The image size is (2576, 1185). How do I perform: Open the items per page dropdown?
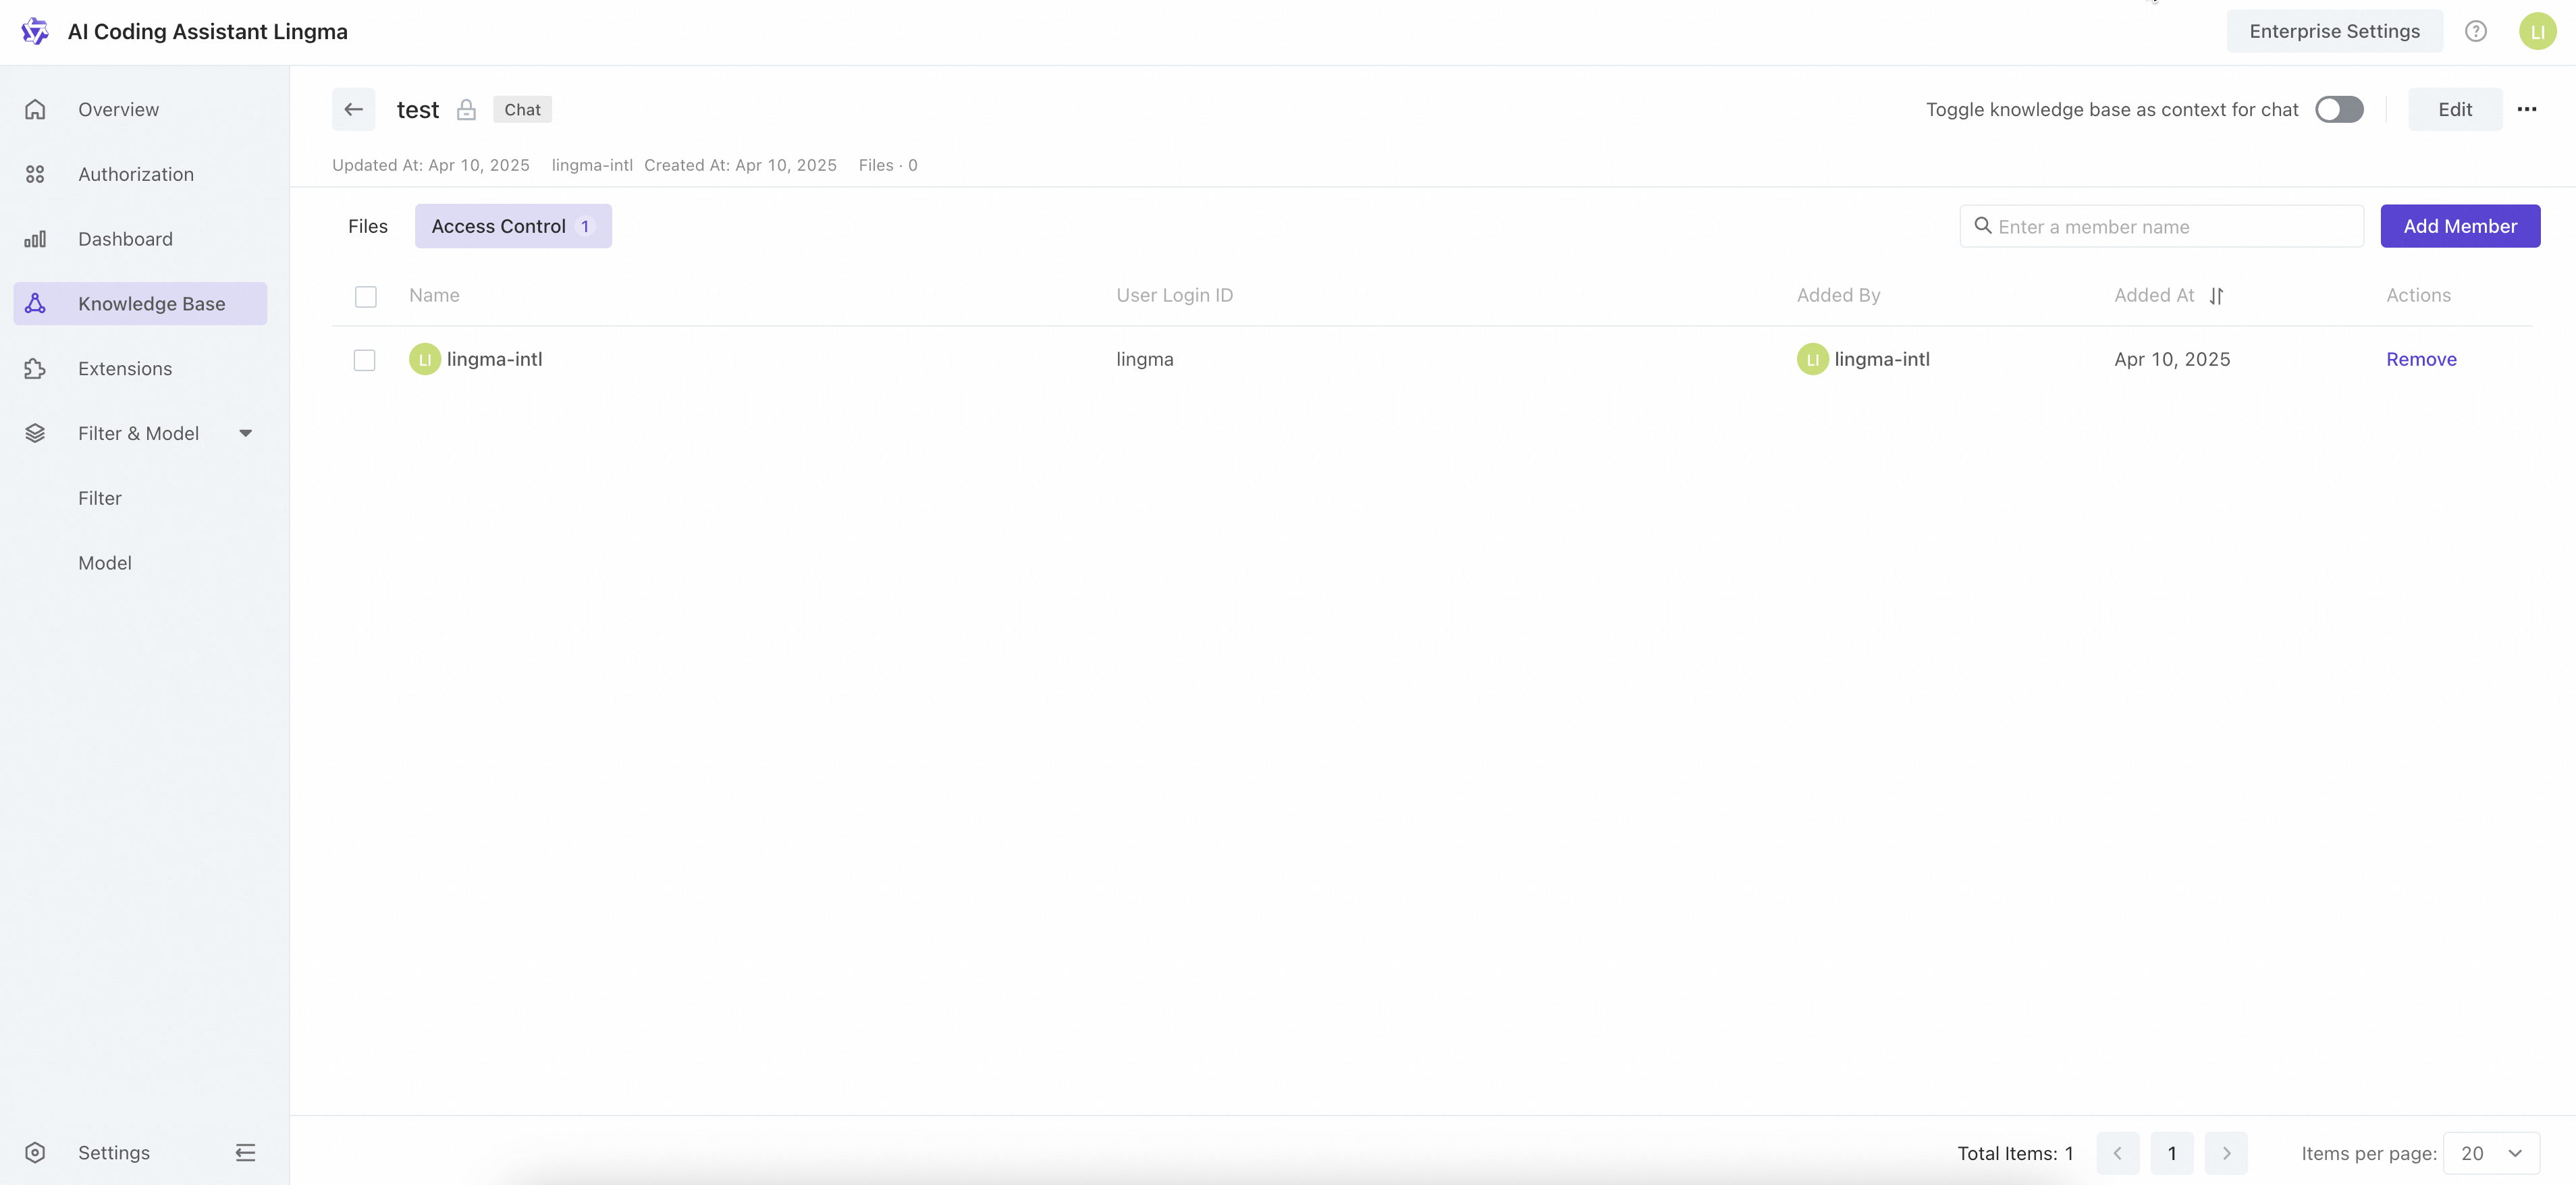point(2490,1153)
